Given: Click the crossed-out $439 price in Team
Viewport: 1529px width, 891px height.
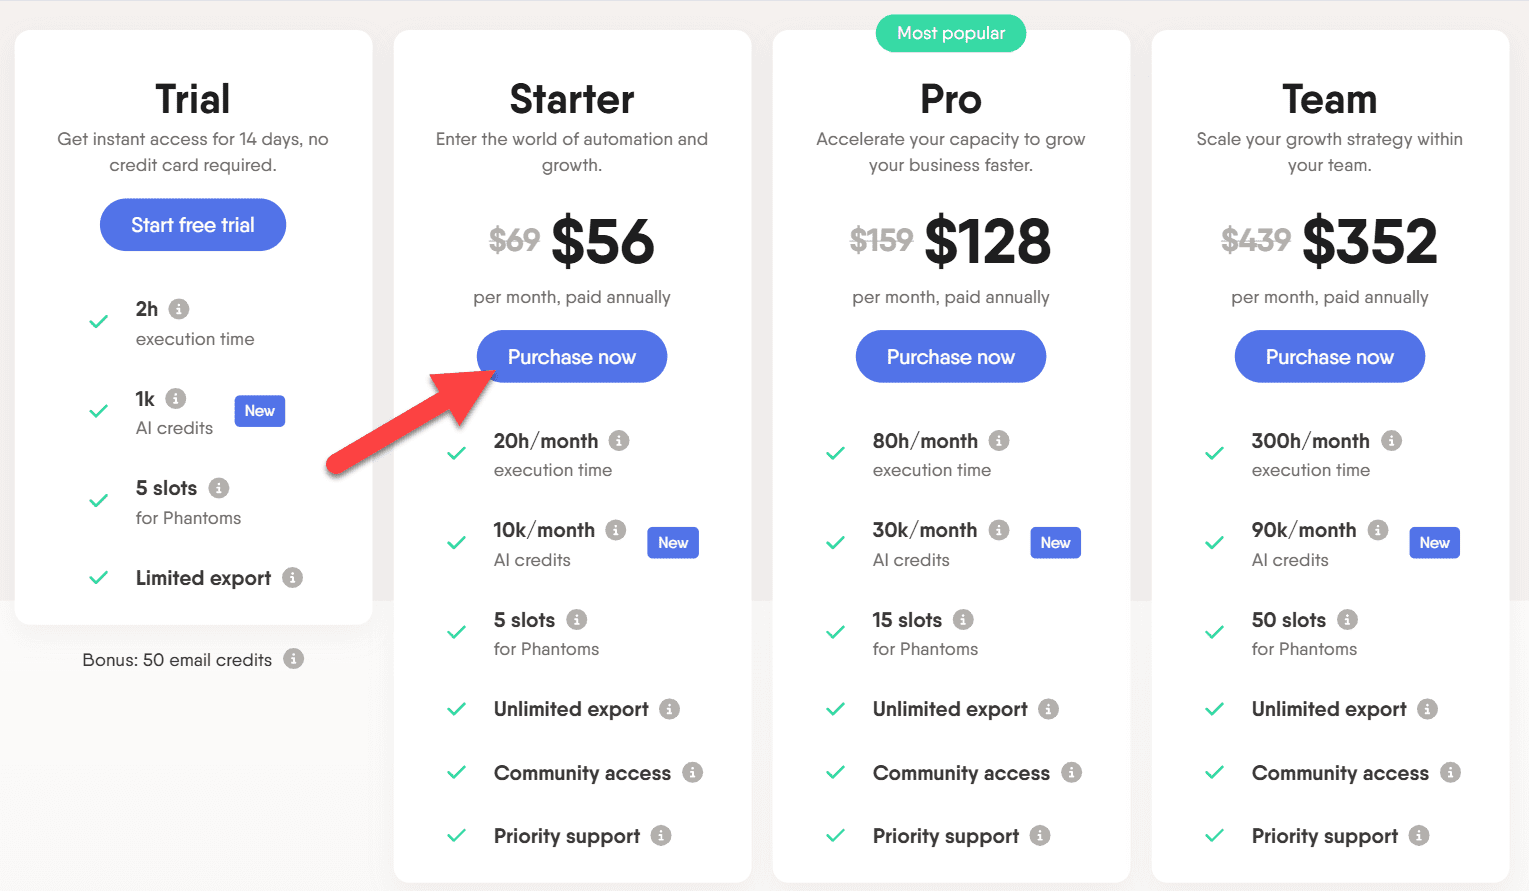Looking at the screenshot, I should pyautogui.click(x=1255, y=240).
